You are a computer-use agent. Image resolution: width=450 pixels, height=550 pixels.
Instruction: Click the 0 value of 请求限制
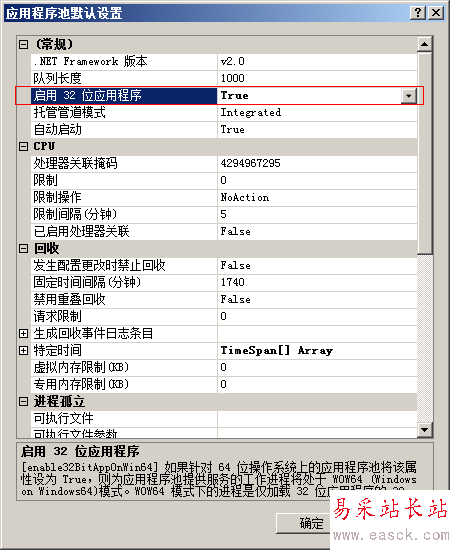[x=317, y=316]
